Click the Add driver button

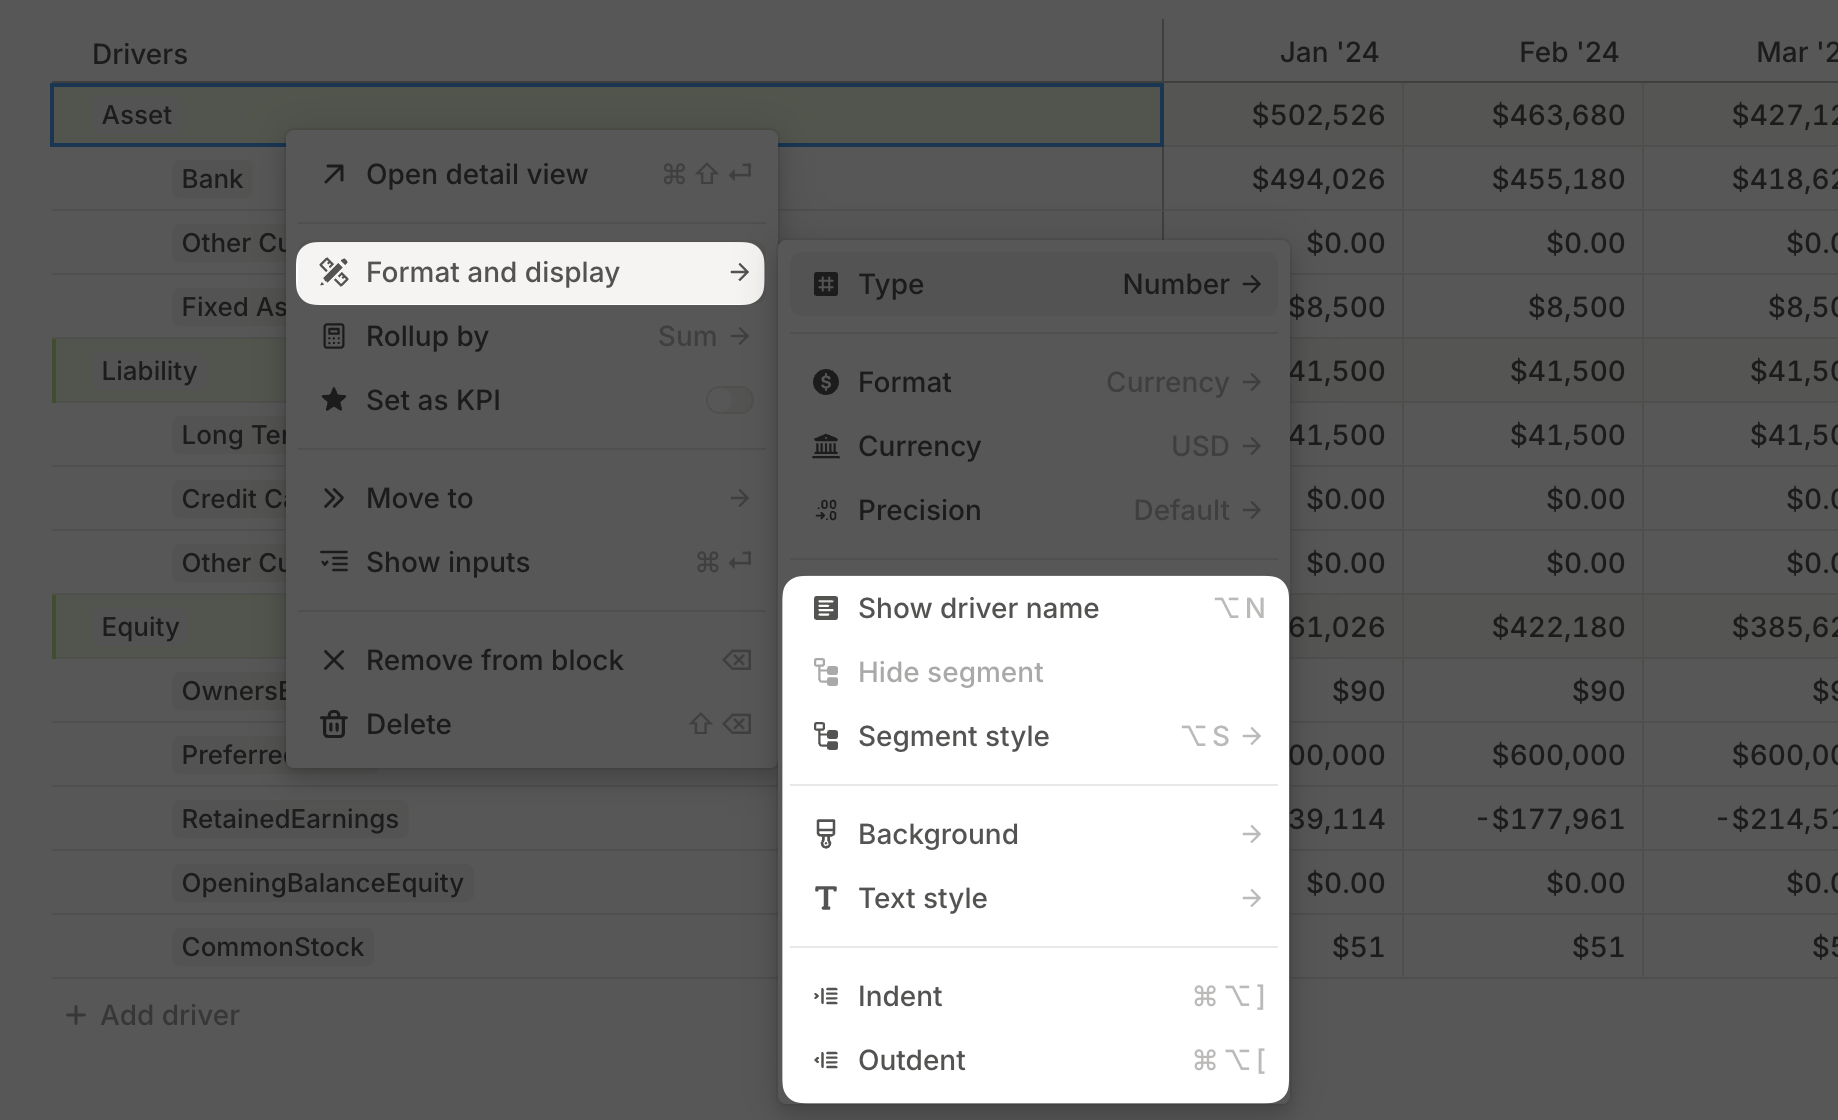click(x=152, y=1014)
